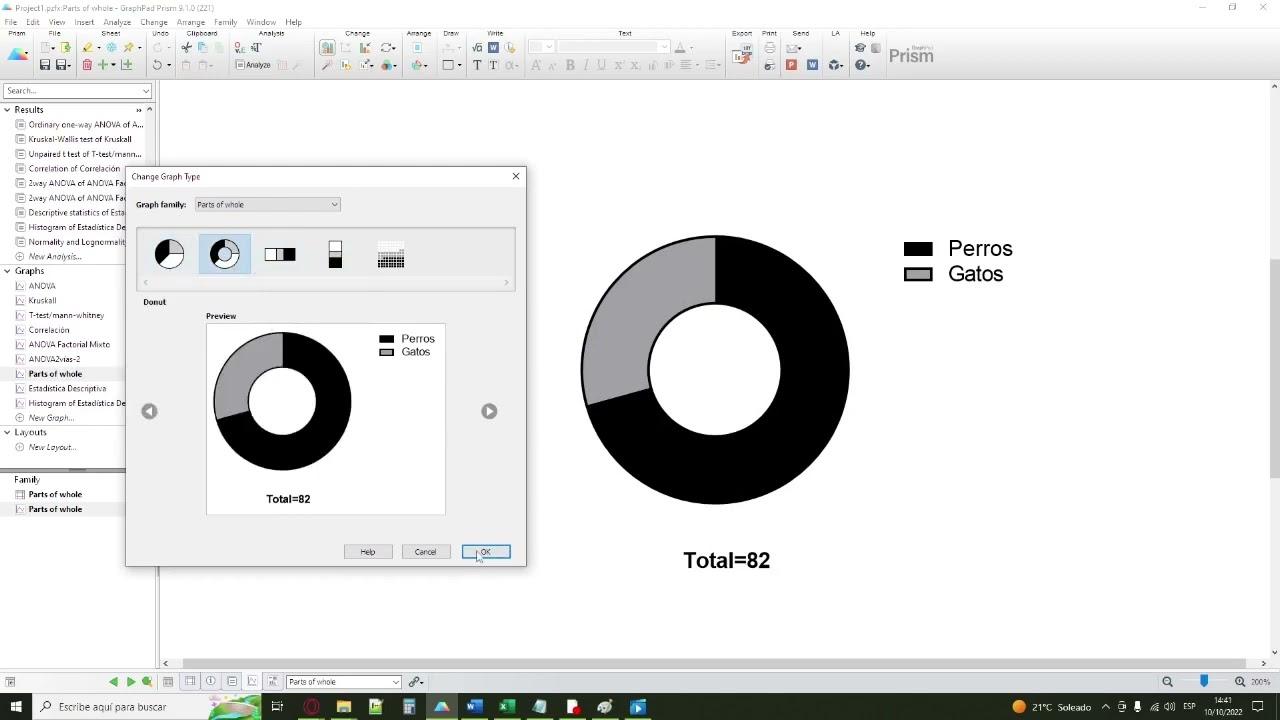Click the OK button in dialog
1280x720 pixels.
(486, 552)
